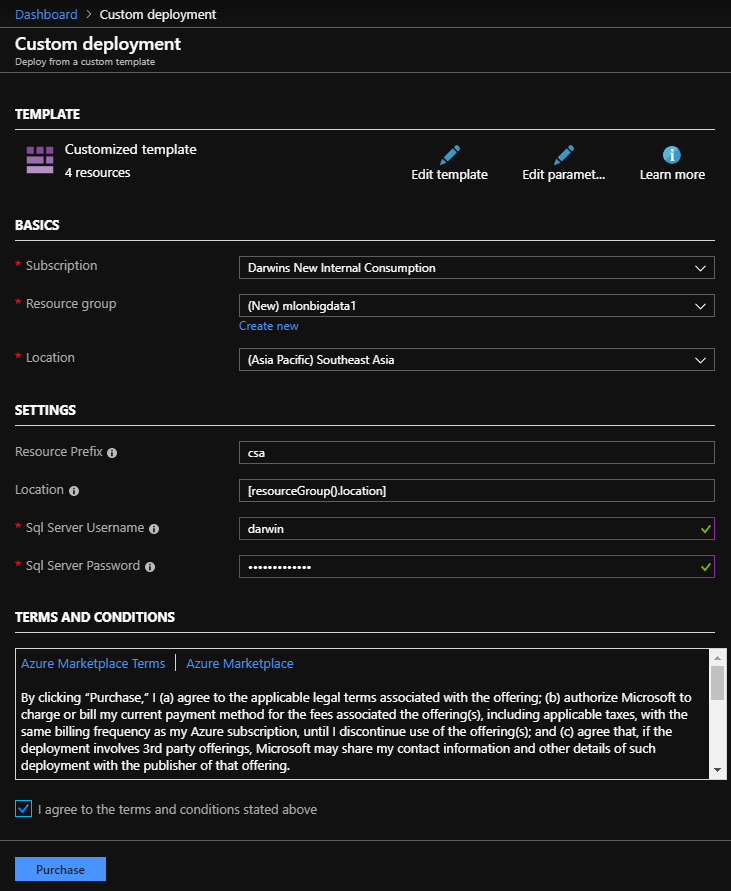Click the resourceGroup().location input field
This screenshot has height=891, width=731.
coord(476,491)
